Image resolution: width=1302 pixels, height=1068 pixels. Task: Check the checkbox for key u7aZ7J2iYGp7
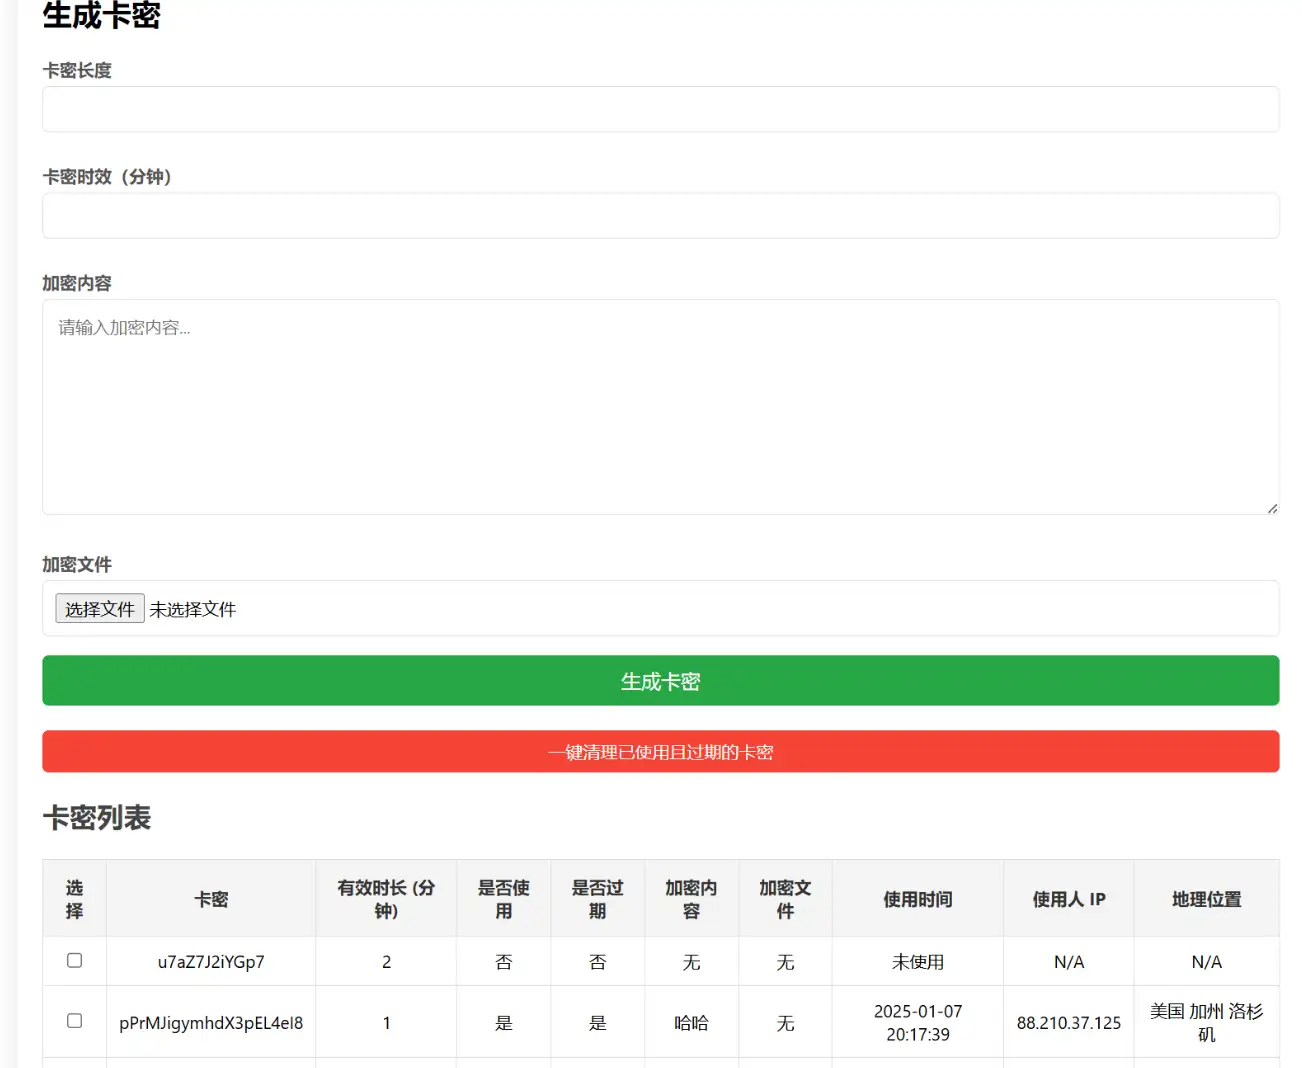[74, 961]
